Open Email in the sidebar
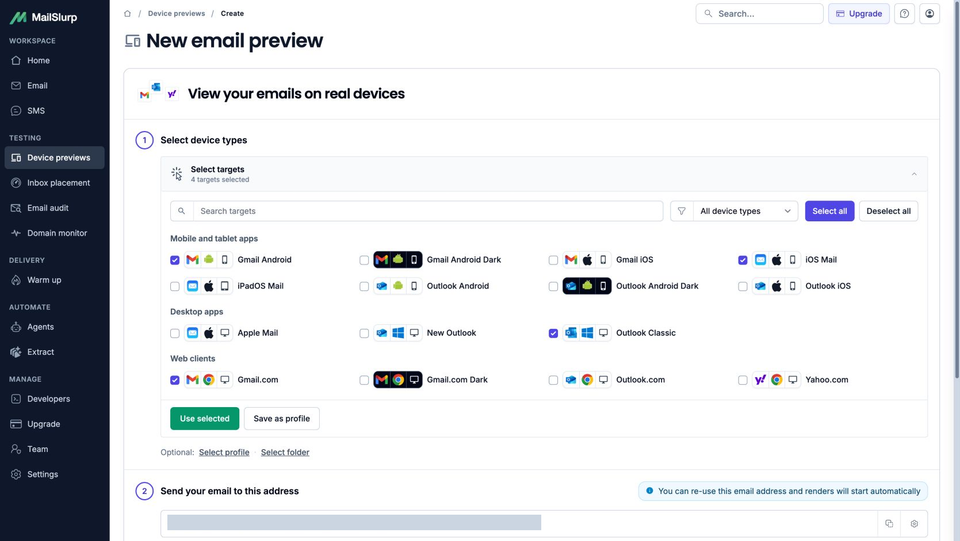Image resolution: width=960 pixels, height=541 pixels. (54, 86)
